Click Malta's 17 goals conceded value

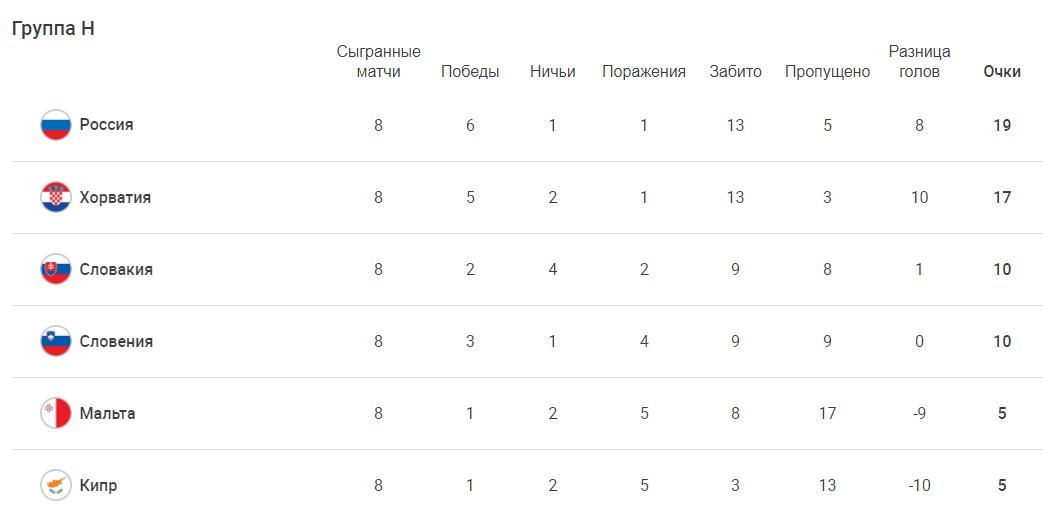pyautogui.click(x=827, y=413)
